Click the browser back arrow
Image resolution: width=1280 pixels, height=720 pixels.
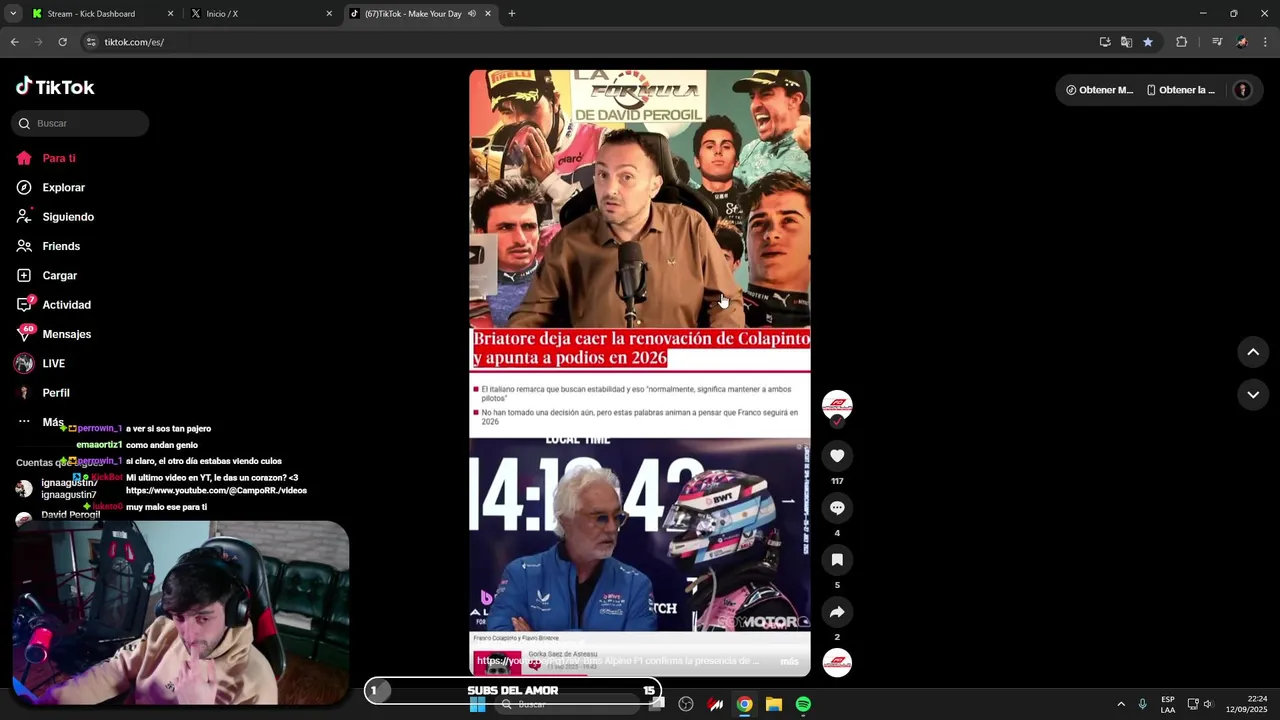(14, 42)
